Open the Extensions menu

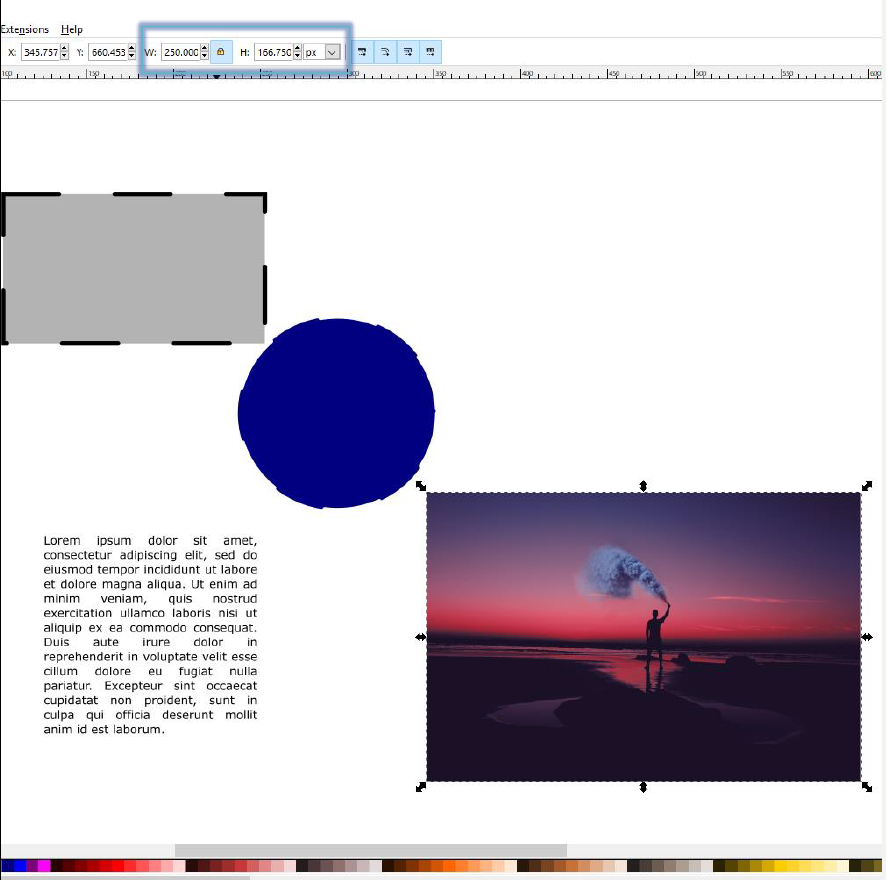coord(24,30)
